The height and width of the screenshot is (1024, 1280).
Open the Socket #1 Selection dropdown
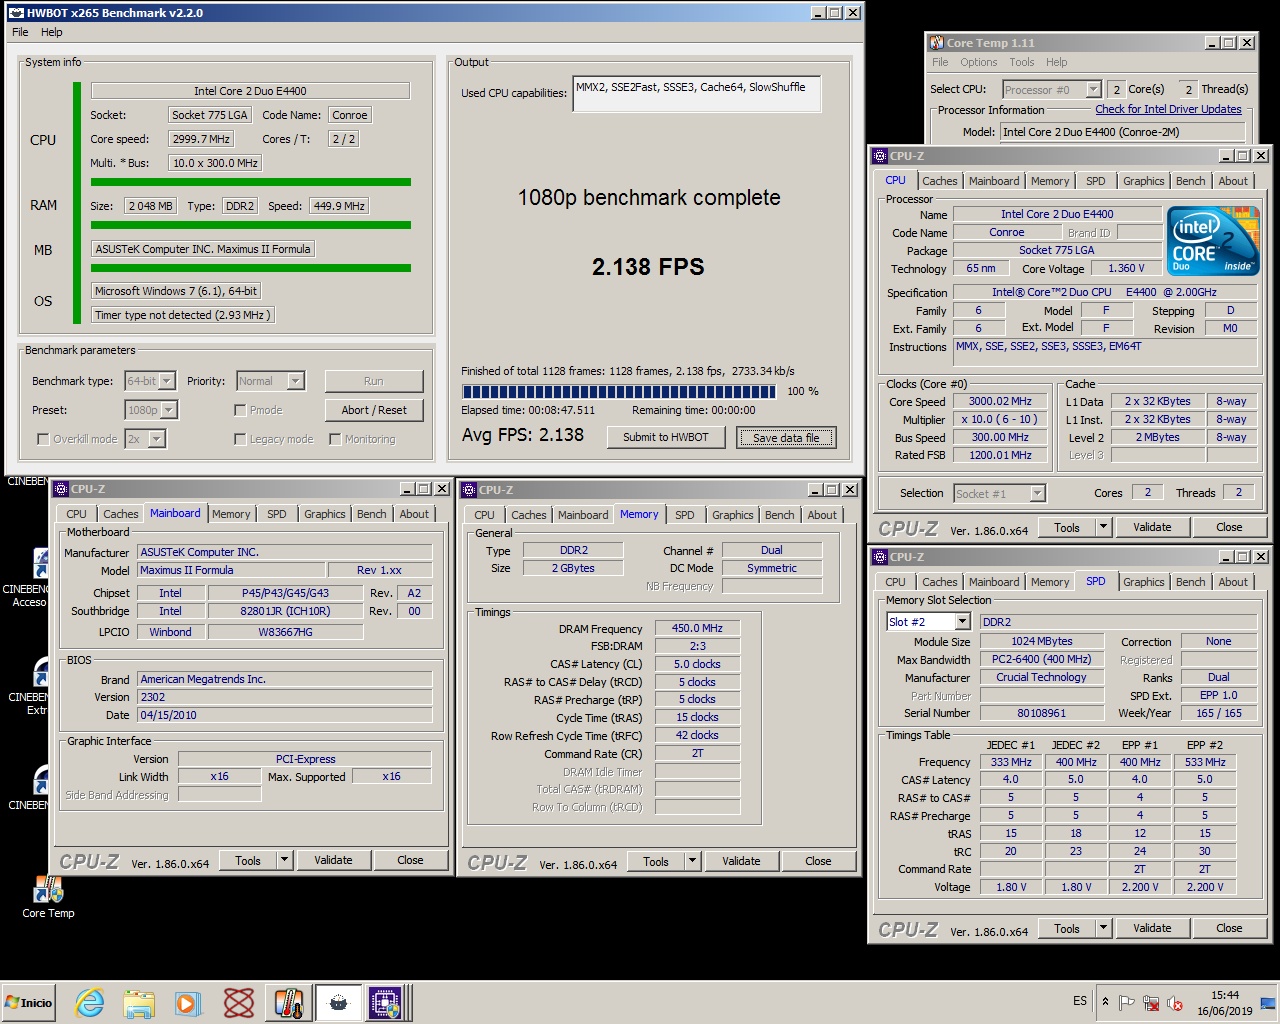999,493
